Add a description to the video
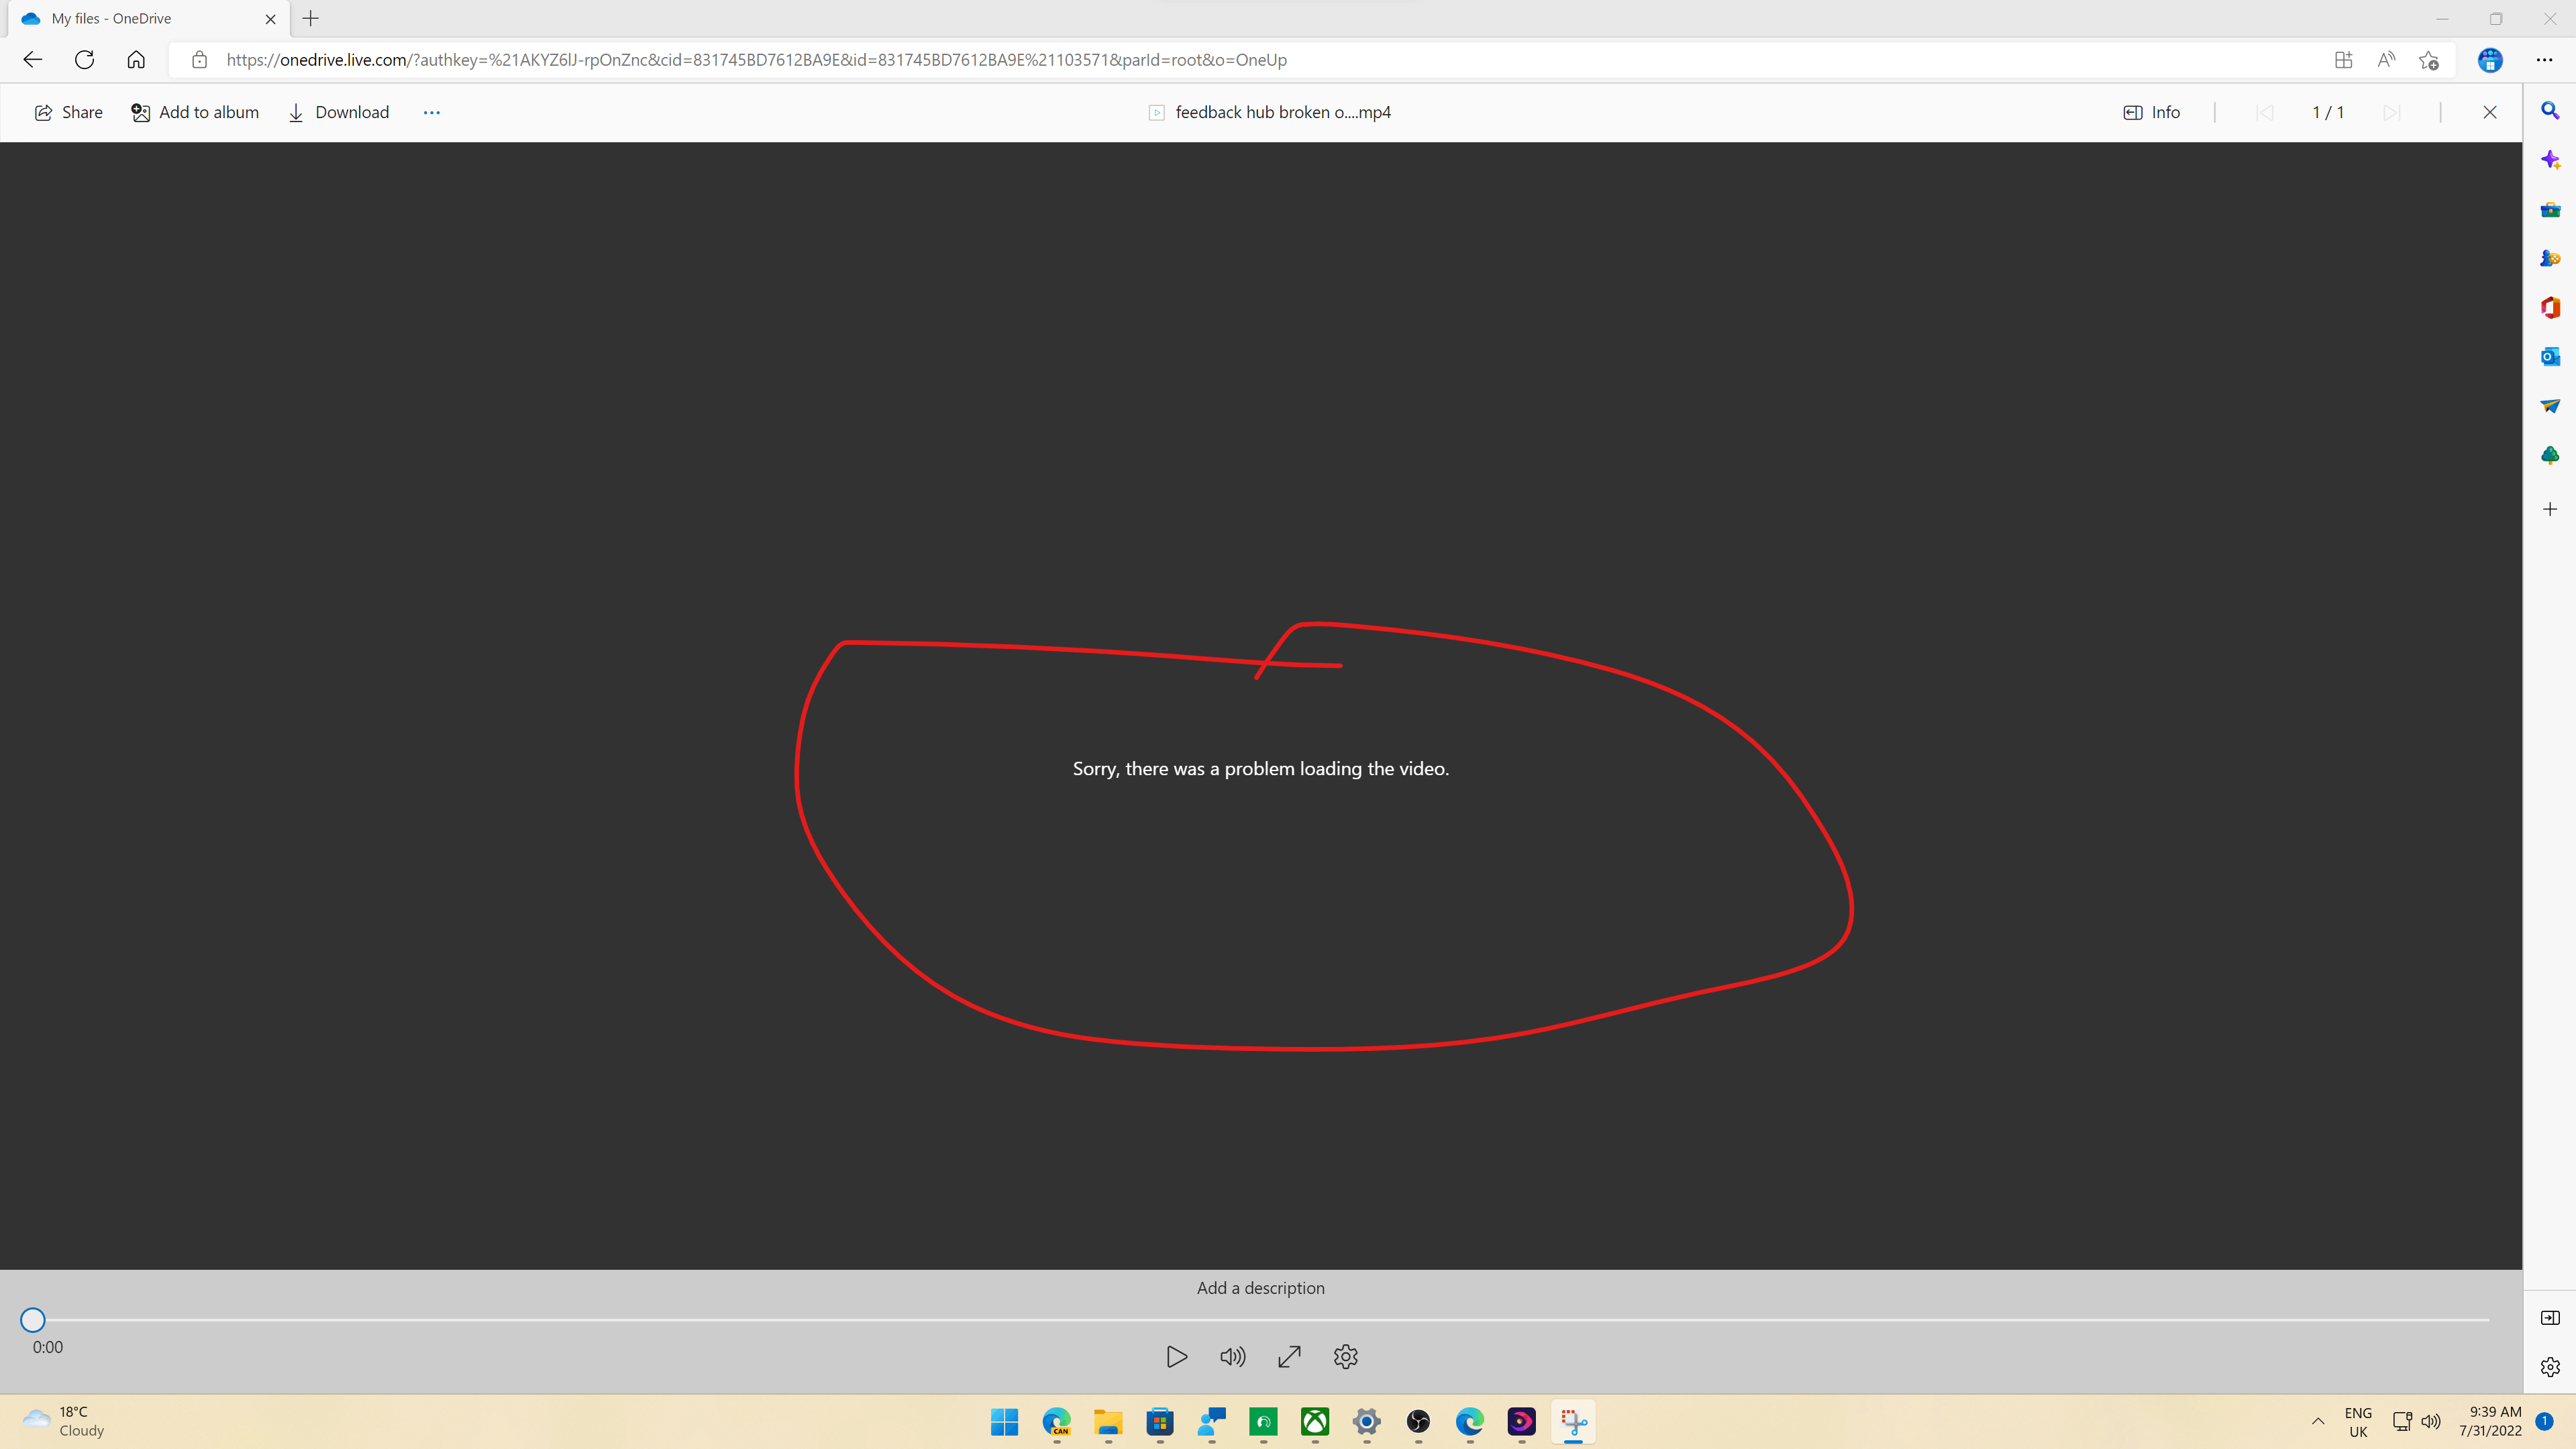 pos(1260,1288)
